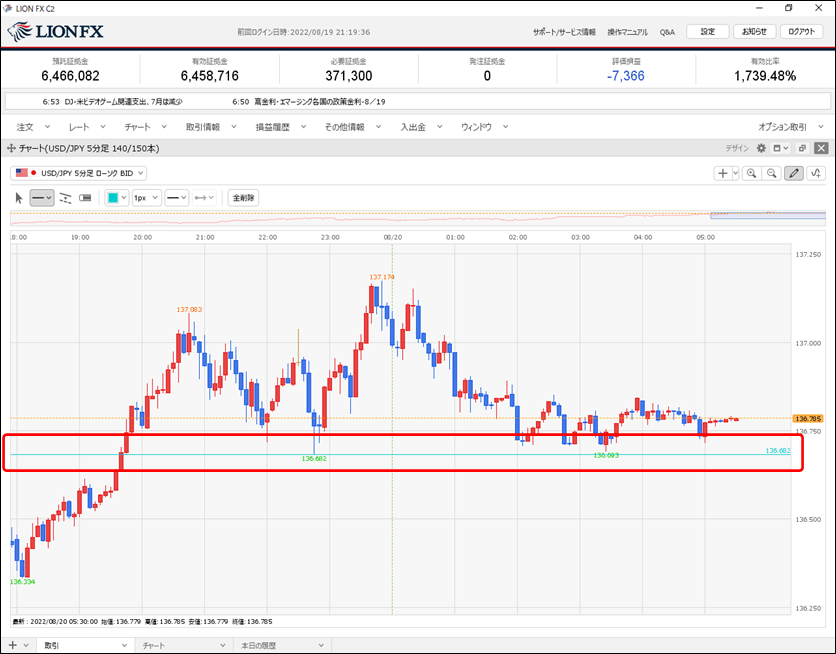The image size is (836, 654).
Task: Open chart settings gear icon
Action: coord(761,148)
